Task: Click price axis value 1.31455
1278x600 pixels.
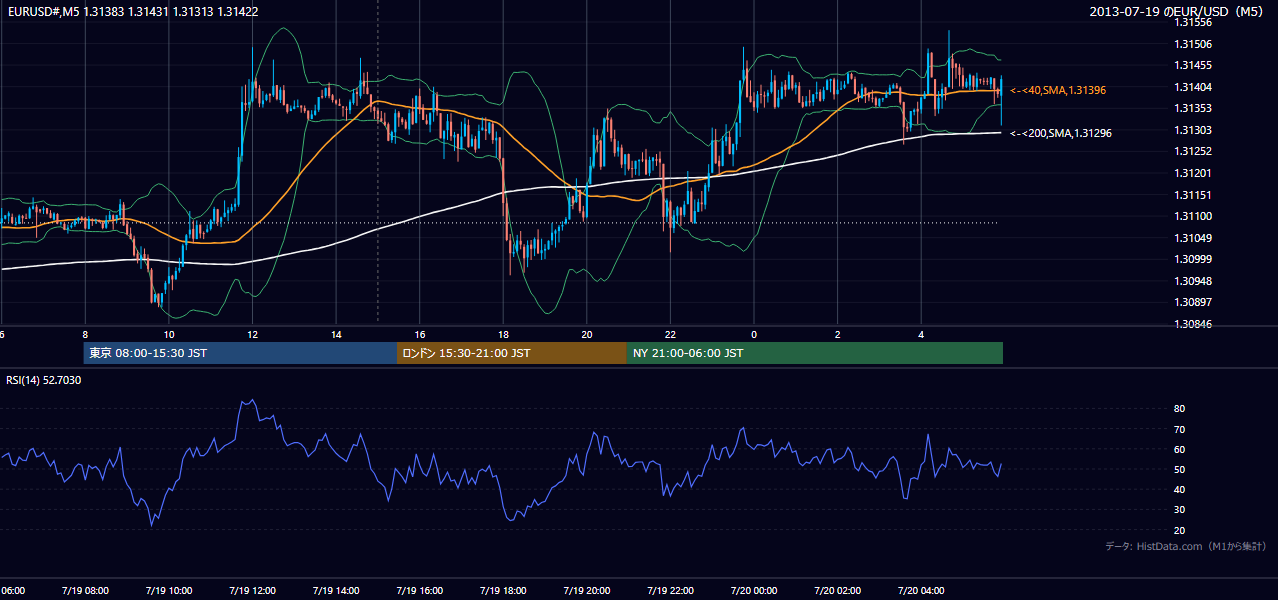Action: pyautogui.click(x=1192, y=65)
